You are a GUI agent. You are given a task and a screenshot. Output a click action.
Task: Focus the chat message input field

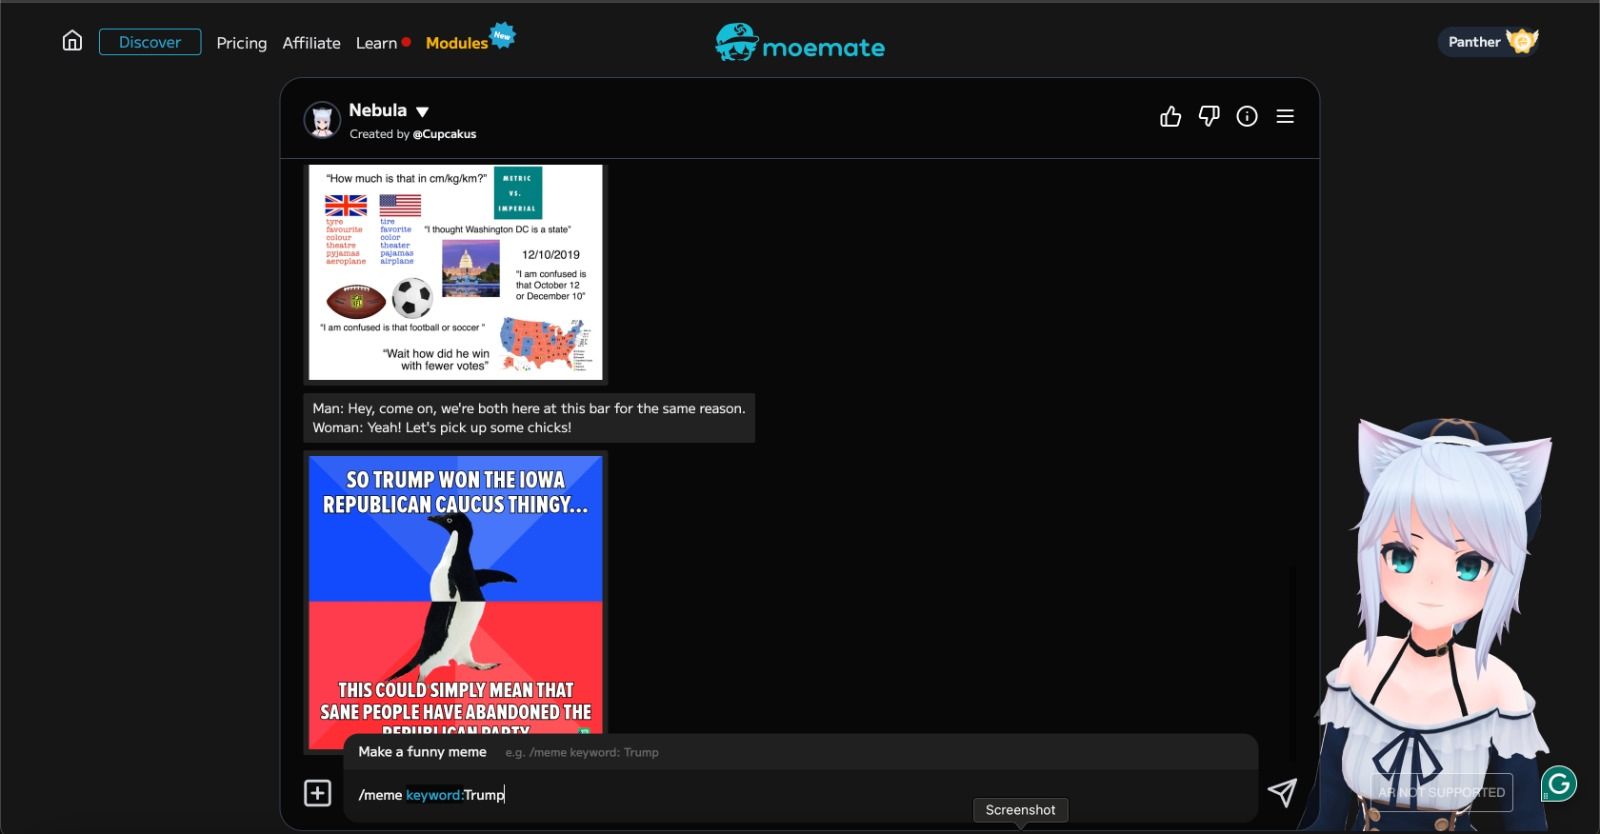coord(800,795)
